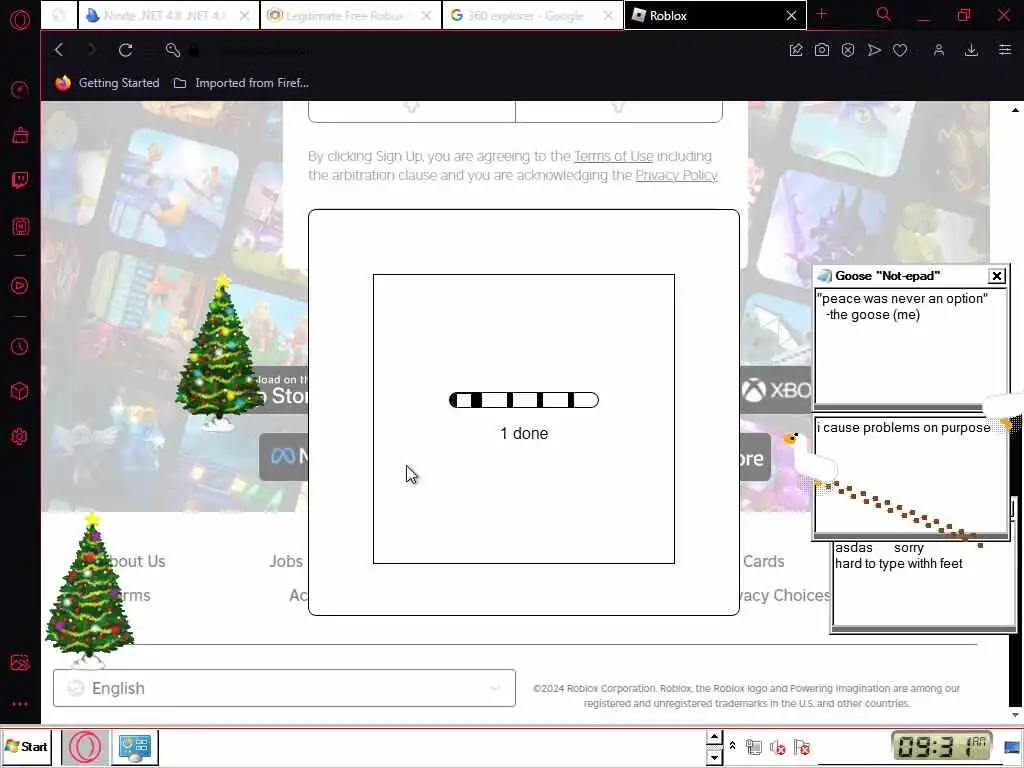Click page scrollbar up arrow
Image resolution: width=1024 pixels, height=768 pixels.
click(x=1015, y=110)
